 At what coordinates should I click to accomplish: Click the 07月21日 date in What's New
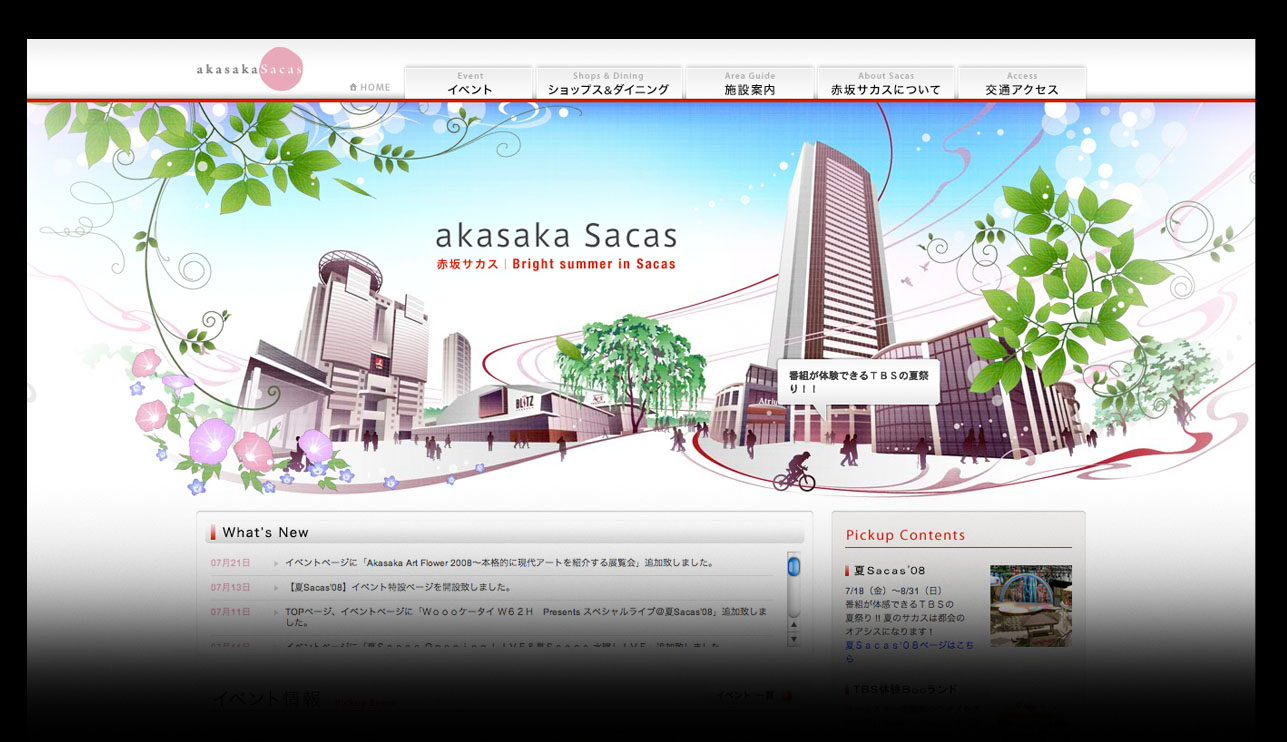click(x=231, y=563)
